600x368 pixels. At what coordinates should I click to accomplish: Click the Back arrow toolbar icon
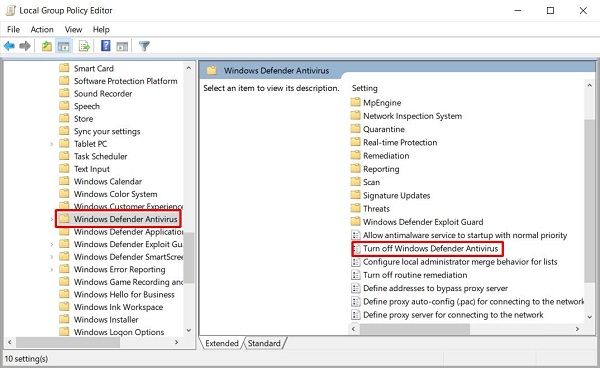tap(9, 46)
